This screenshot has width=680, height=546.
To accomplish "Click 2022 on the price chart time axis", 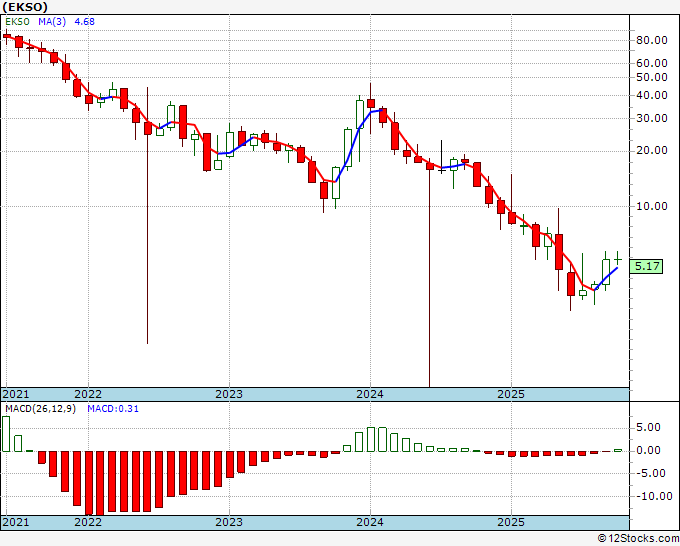I will [x=88, y=394].
